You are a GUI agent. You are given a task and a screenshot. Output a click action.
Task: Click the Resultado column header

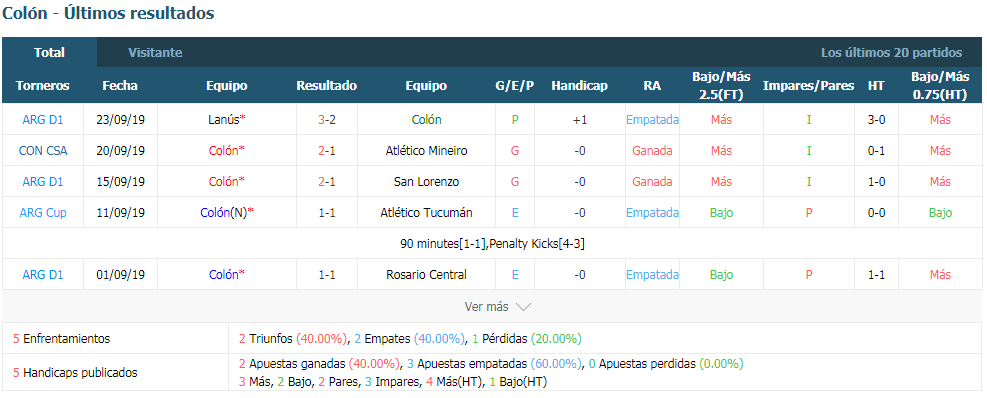coord(327,86)
